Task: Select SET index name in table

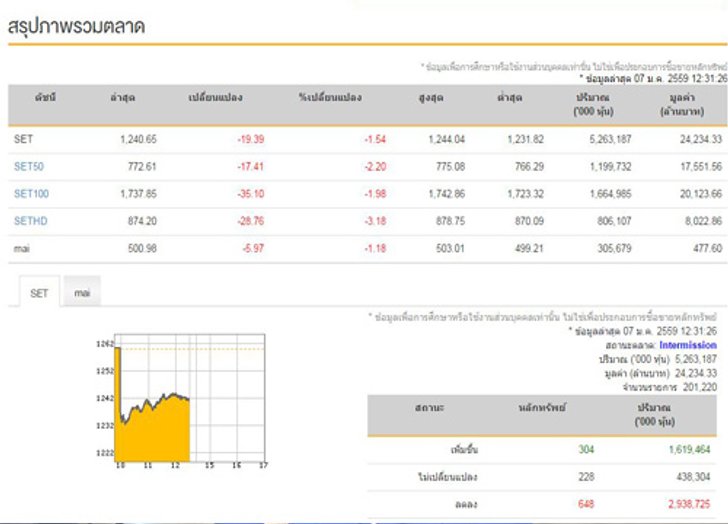Action: tap(23, 139)
